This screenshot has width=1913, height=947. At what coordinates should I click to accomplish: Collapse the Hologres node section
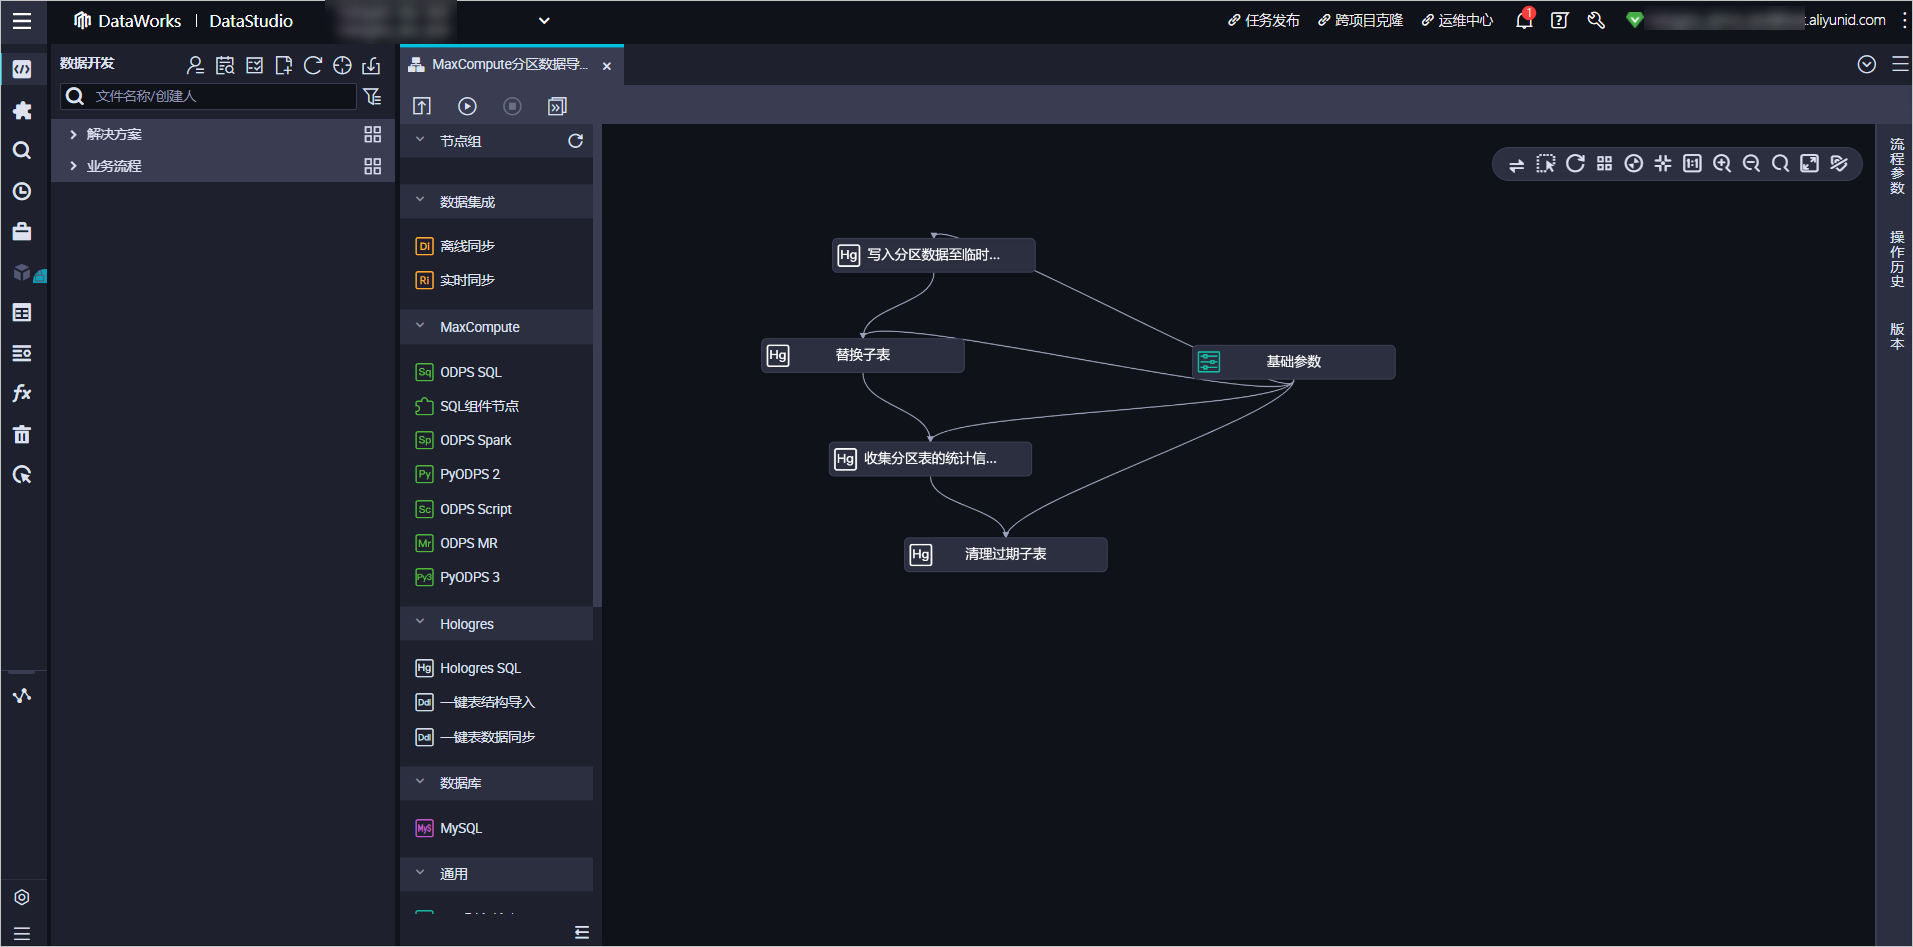[x=420, y=623]
